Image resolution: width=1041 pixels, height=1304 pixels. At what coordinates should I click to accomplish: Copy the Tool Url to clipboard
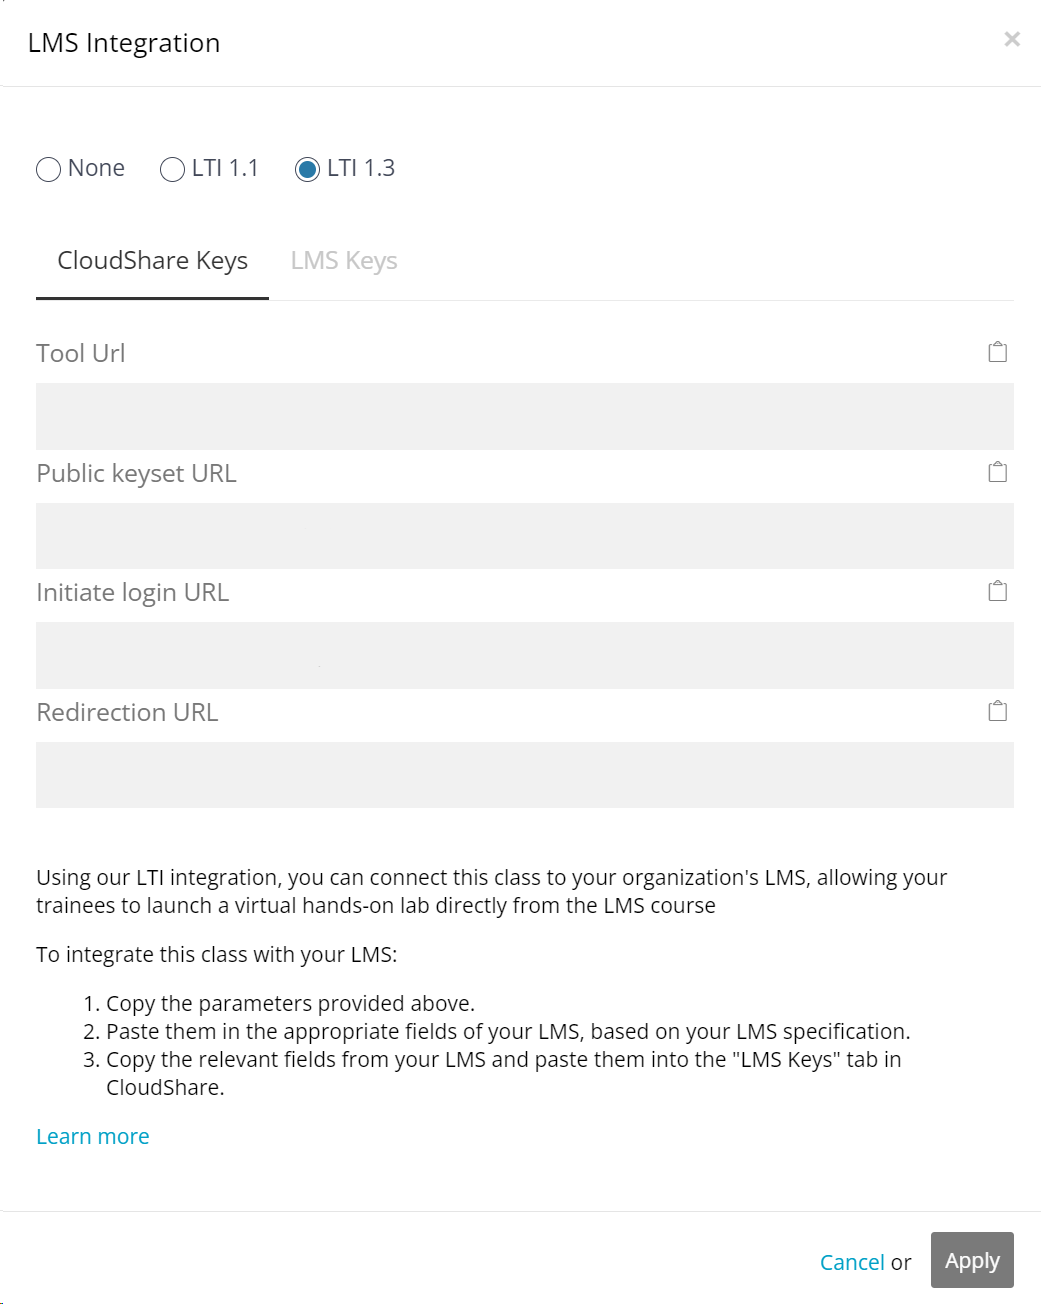click(997, 352)
